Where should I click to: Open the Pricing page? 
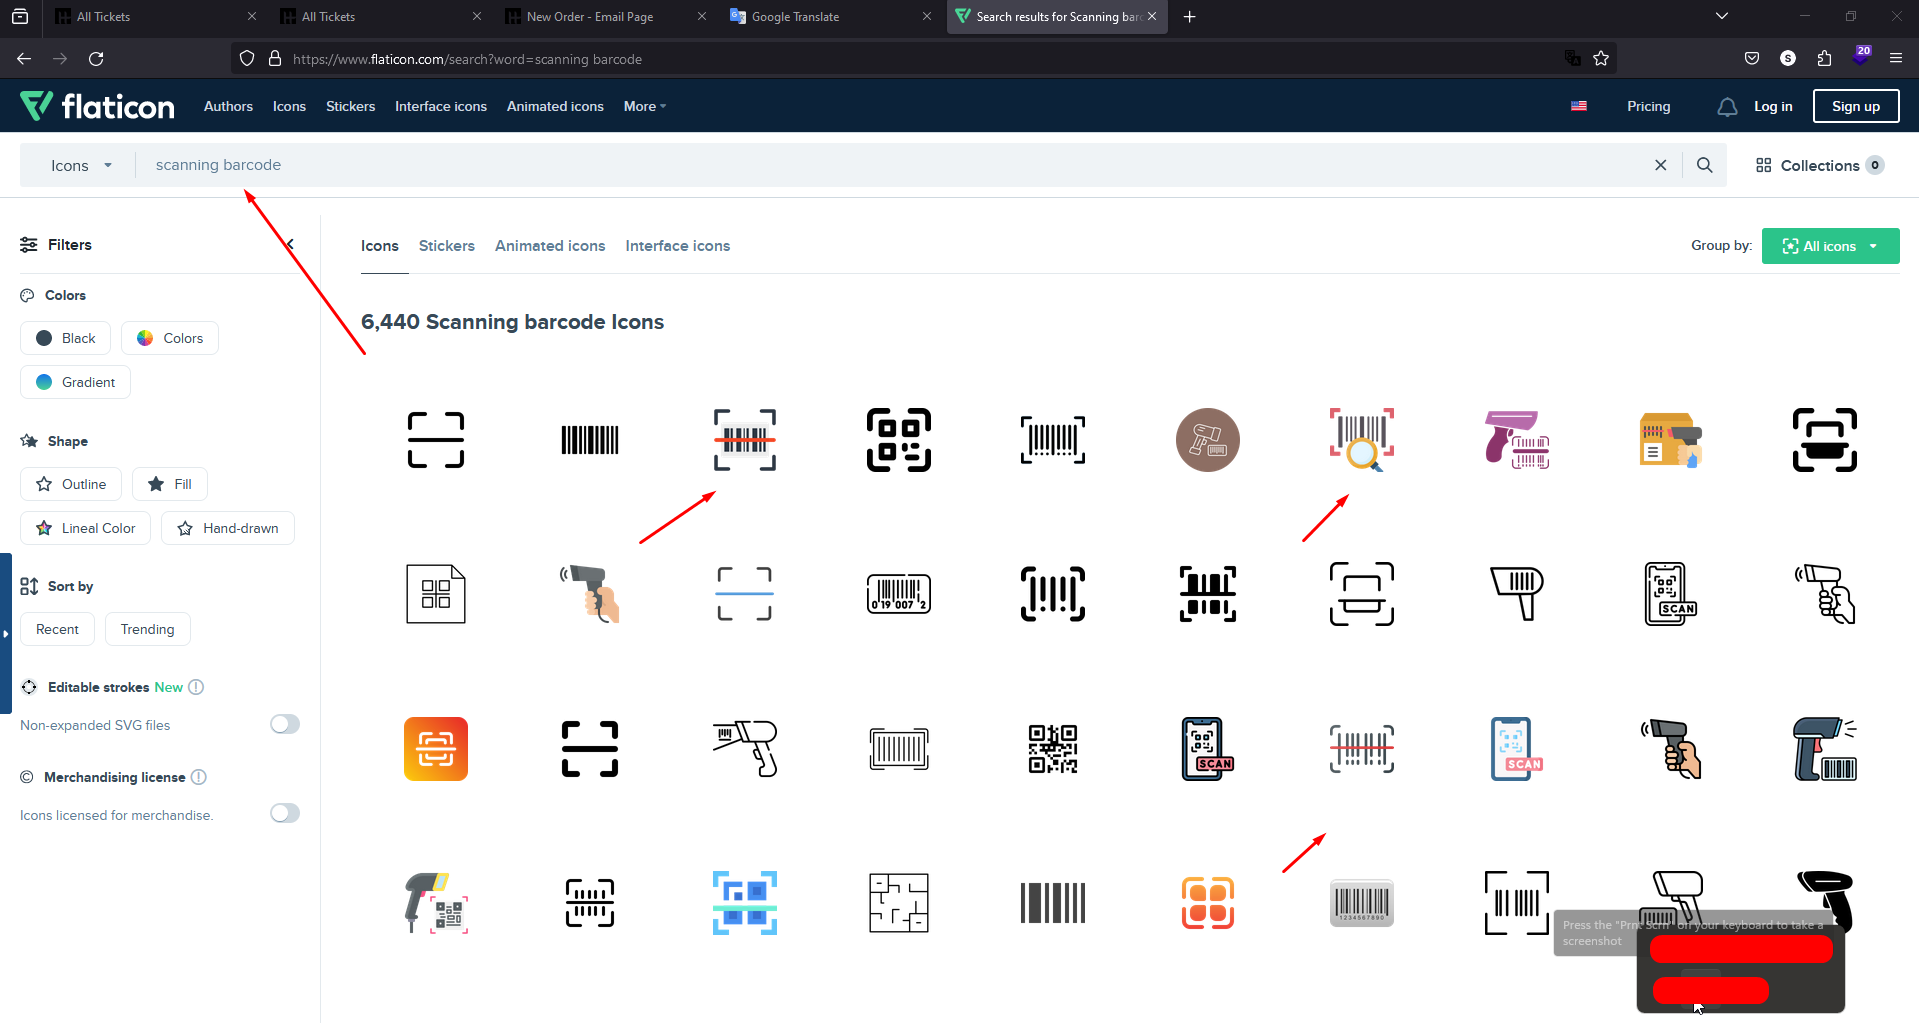[x=1649, y=106]
